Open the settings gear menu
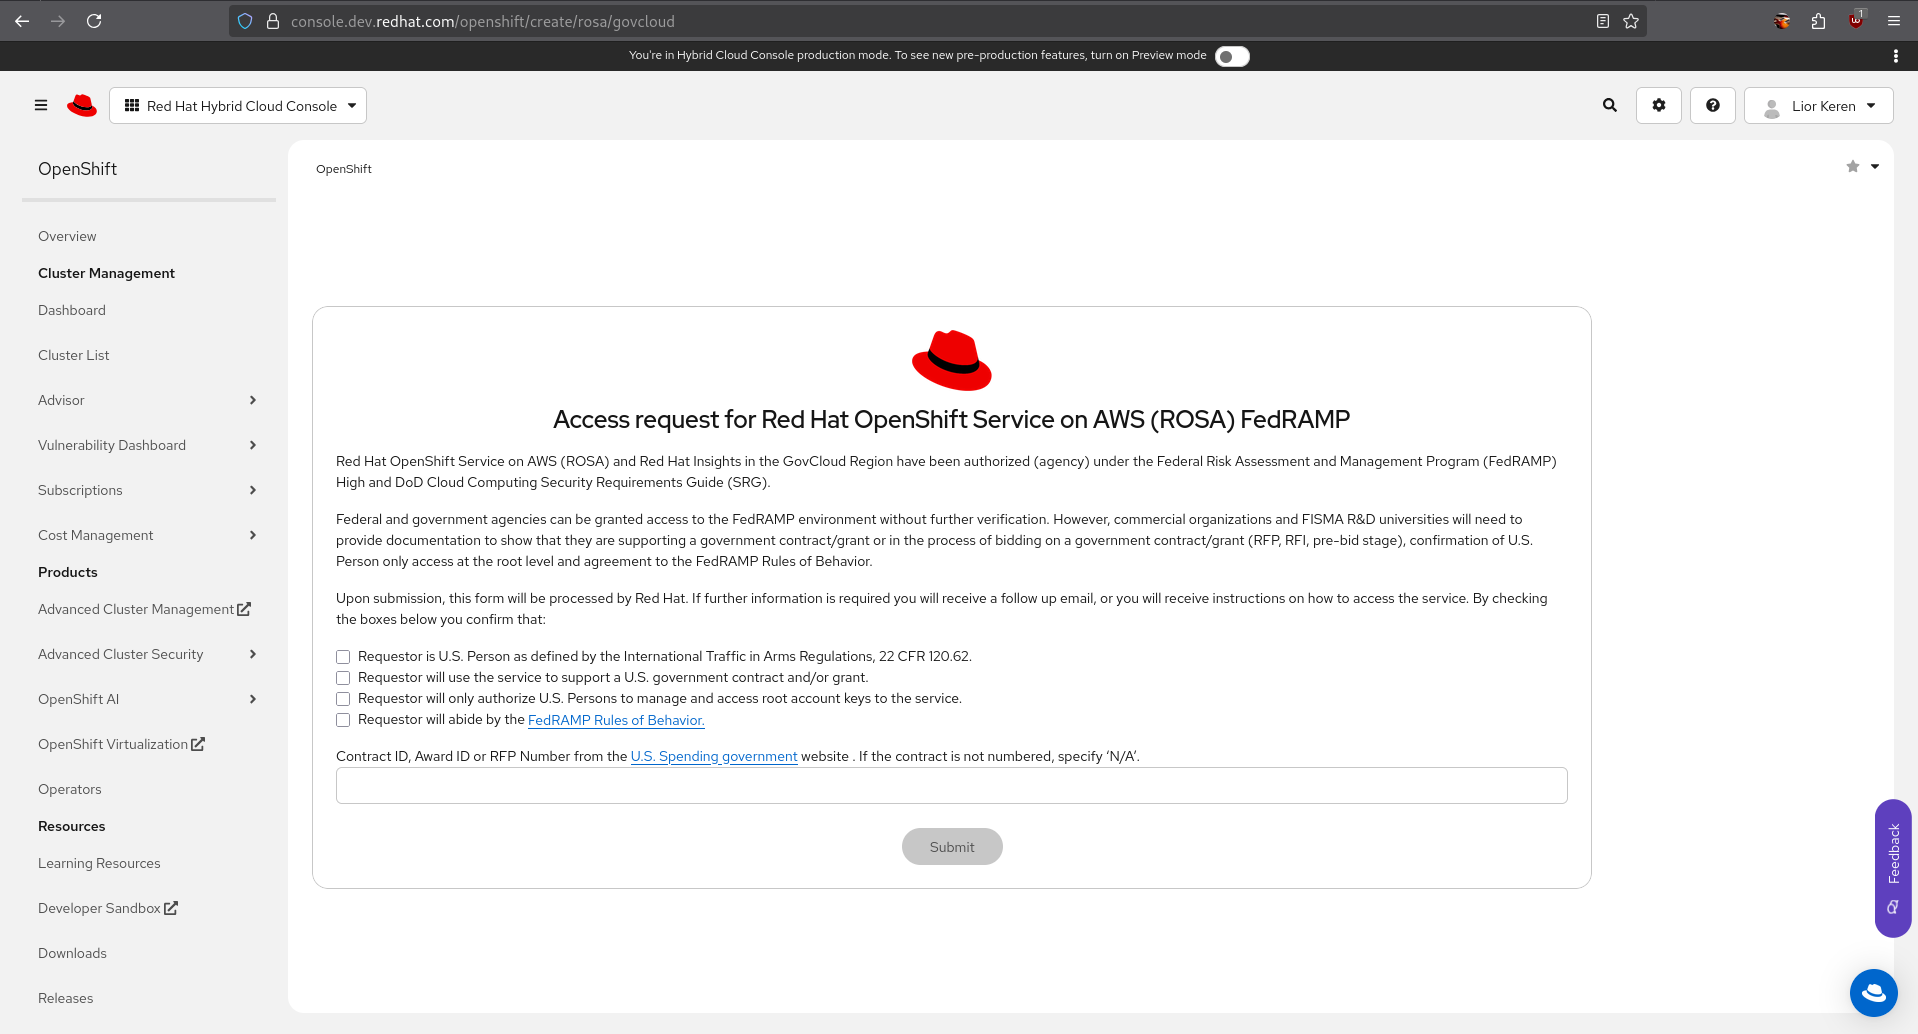The height and width of the screenshot is (1034, 1918). [x=1659, y=105]
